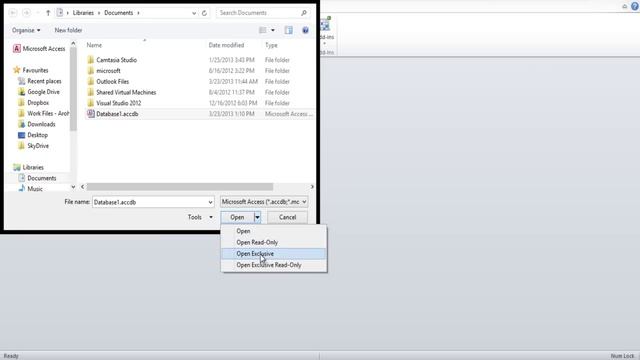
Task: Pick Open Exclusive Read-Only option
Action: point(273,265)
